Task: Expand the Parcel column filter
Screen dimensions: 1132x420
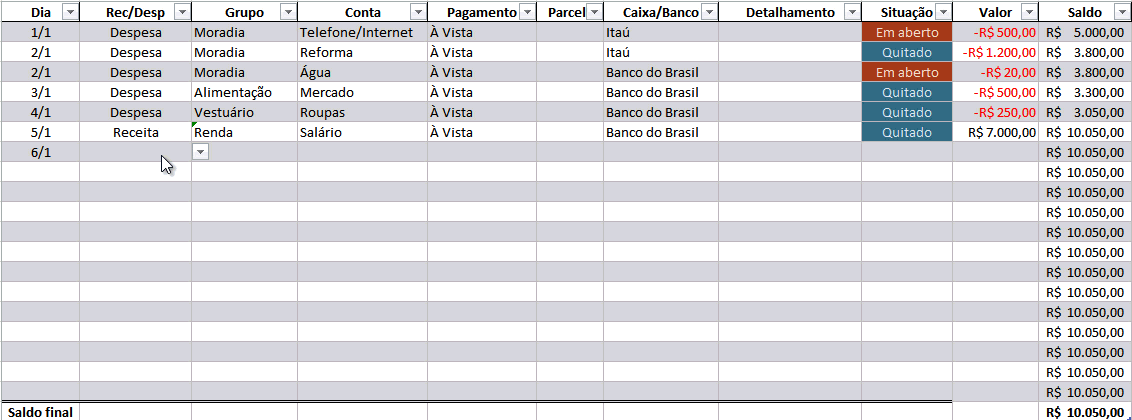Action: 594,12
